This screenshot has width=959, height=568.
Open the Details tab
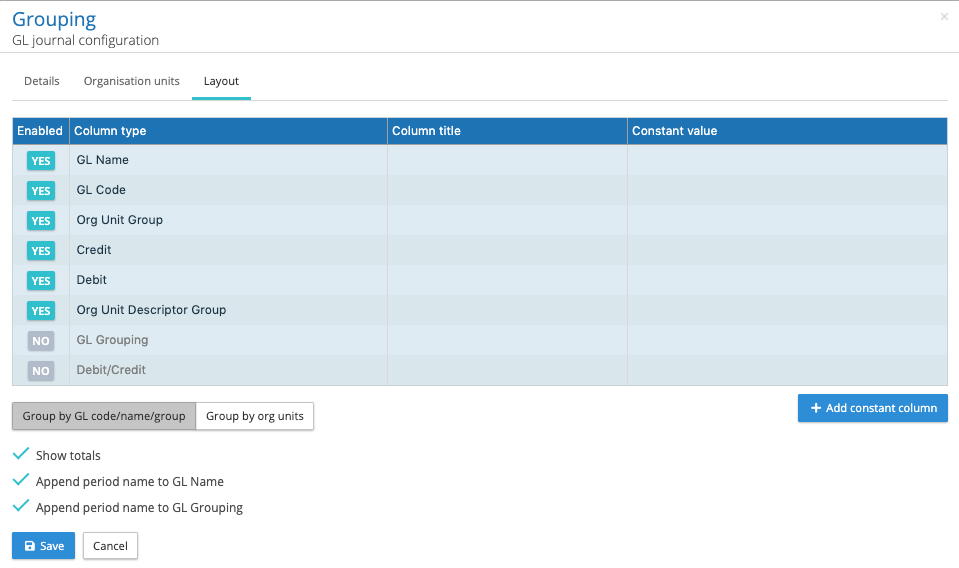(42, 81)
